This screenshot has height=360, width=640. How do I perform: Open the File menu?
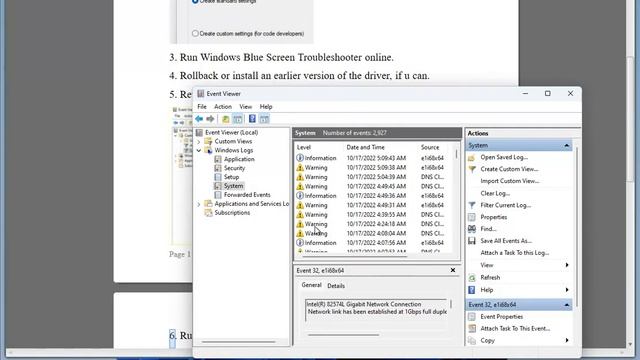202,107
